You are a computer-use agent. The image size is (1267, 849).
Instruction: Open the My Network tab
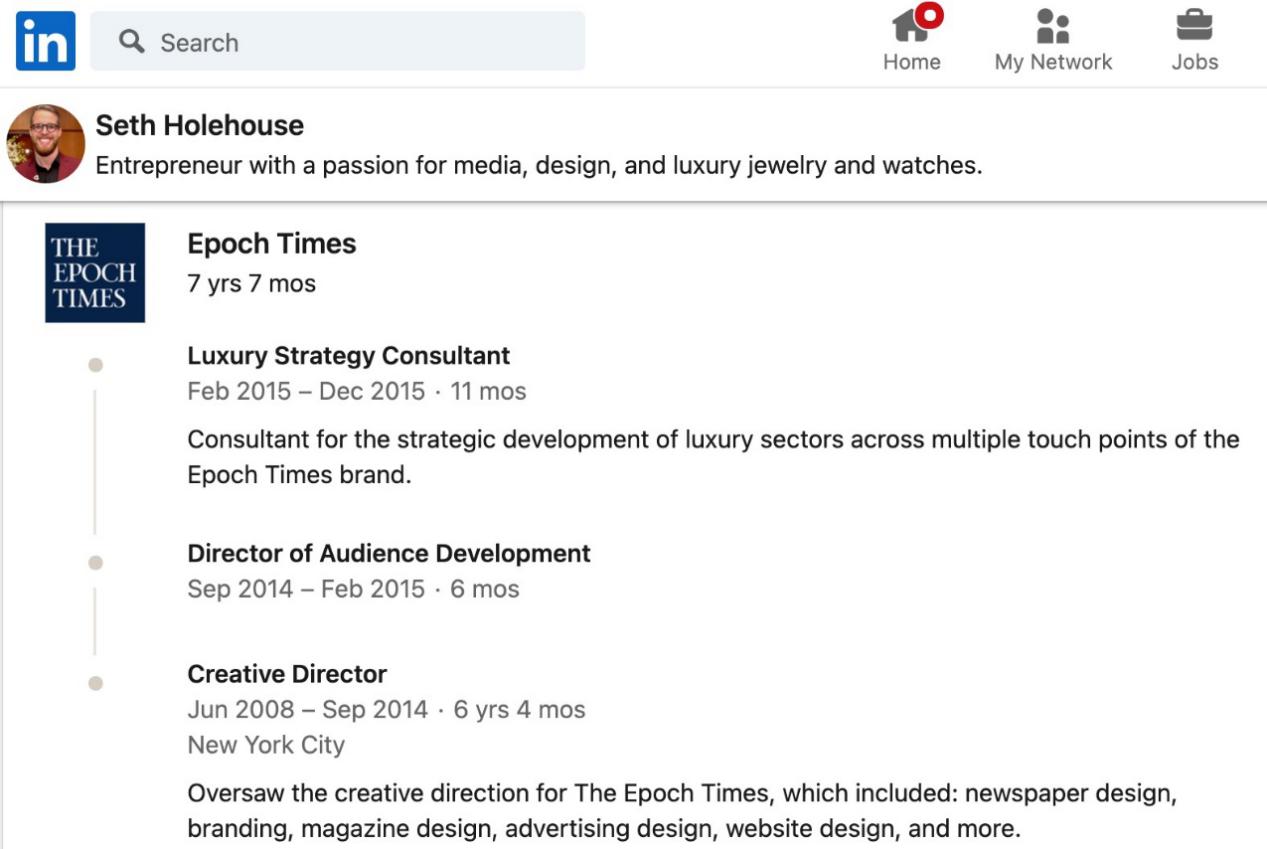(x=1053, y=41)
